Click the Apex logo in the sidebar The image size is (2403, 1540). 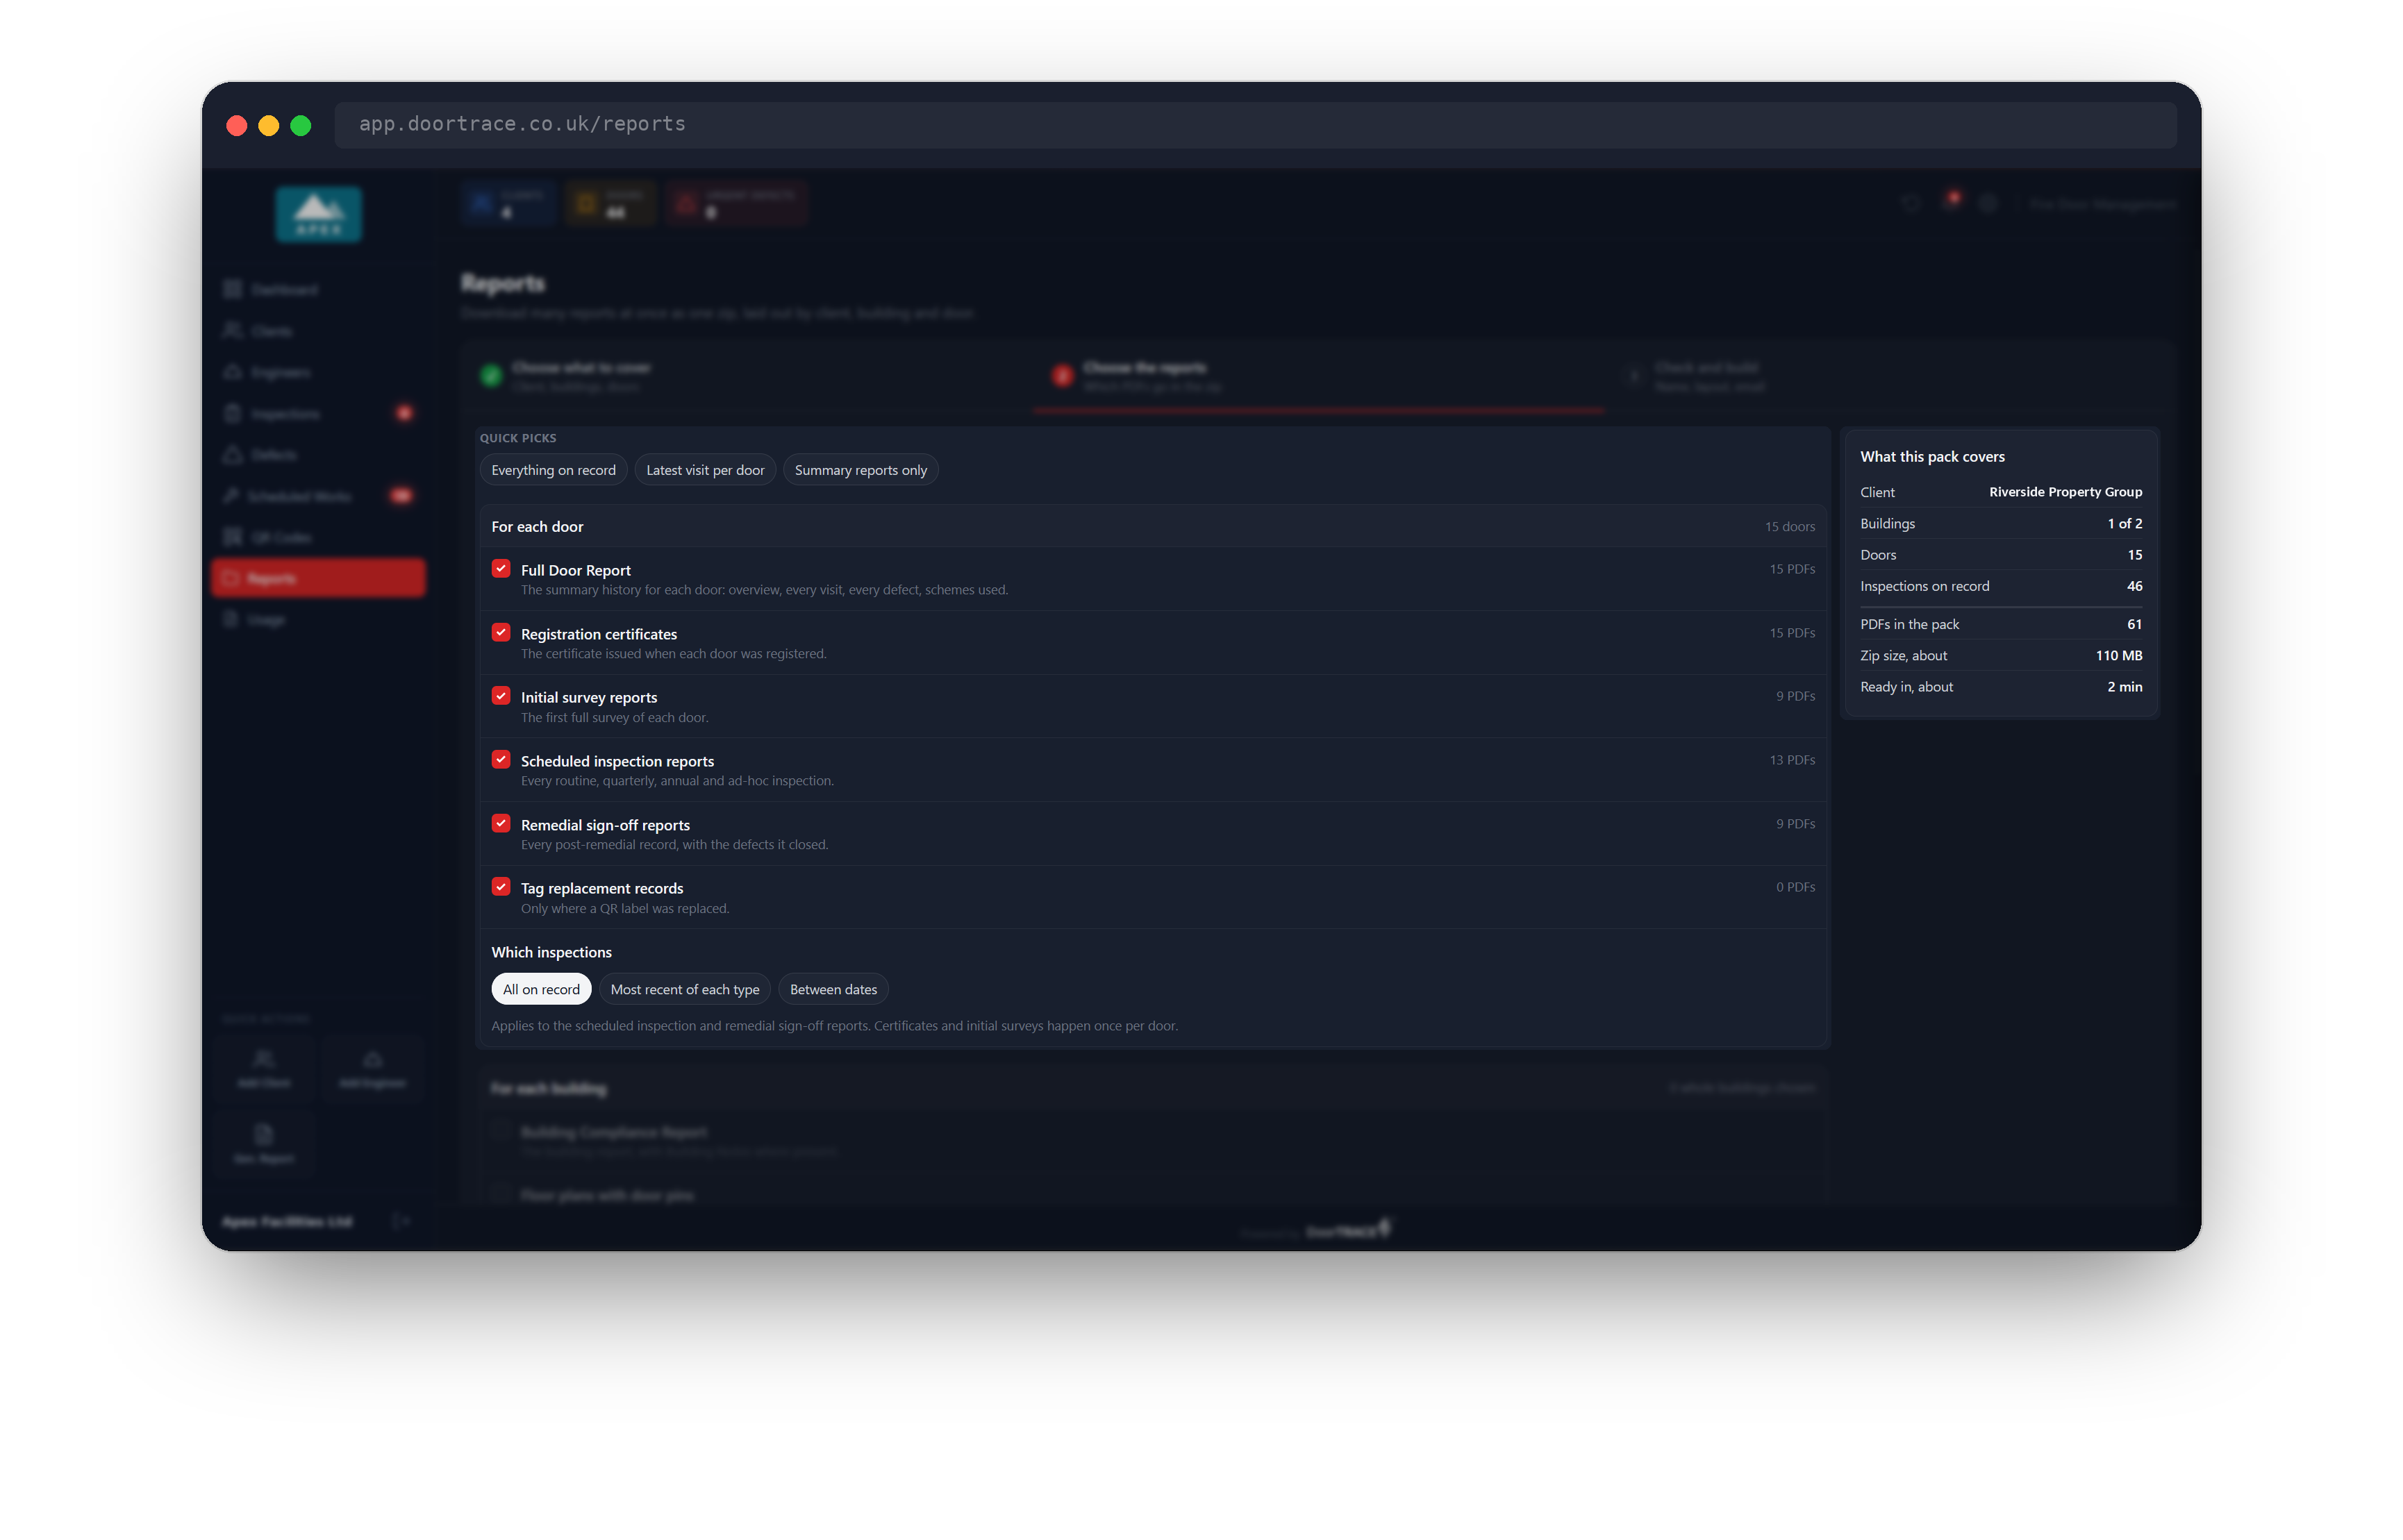tap(319, 214)
